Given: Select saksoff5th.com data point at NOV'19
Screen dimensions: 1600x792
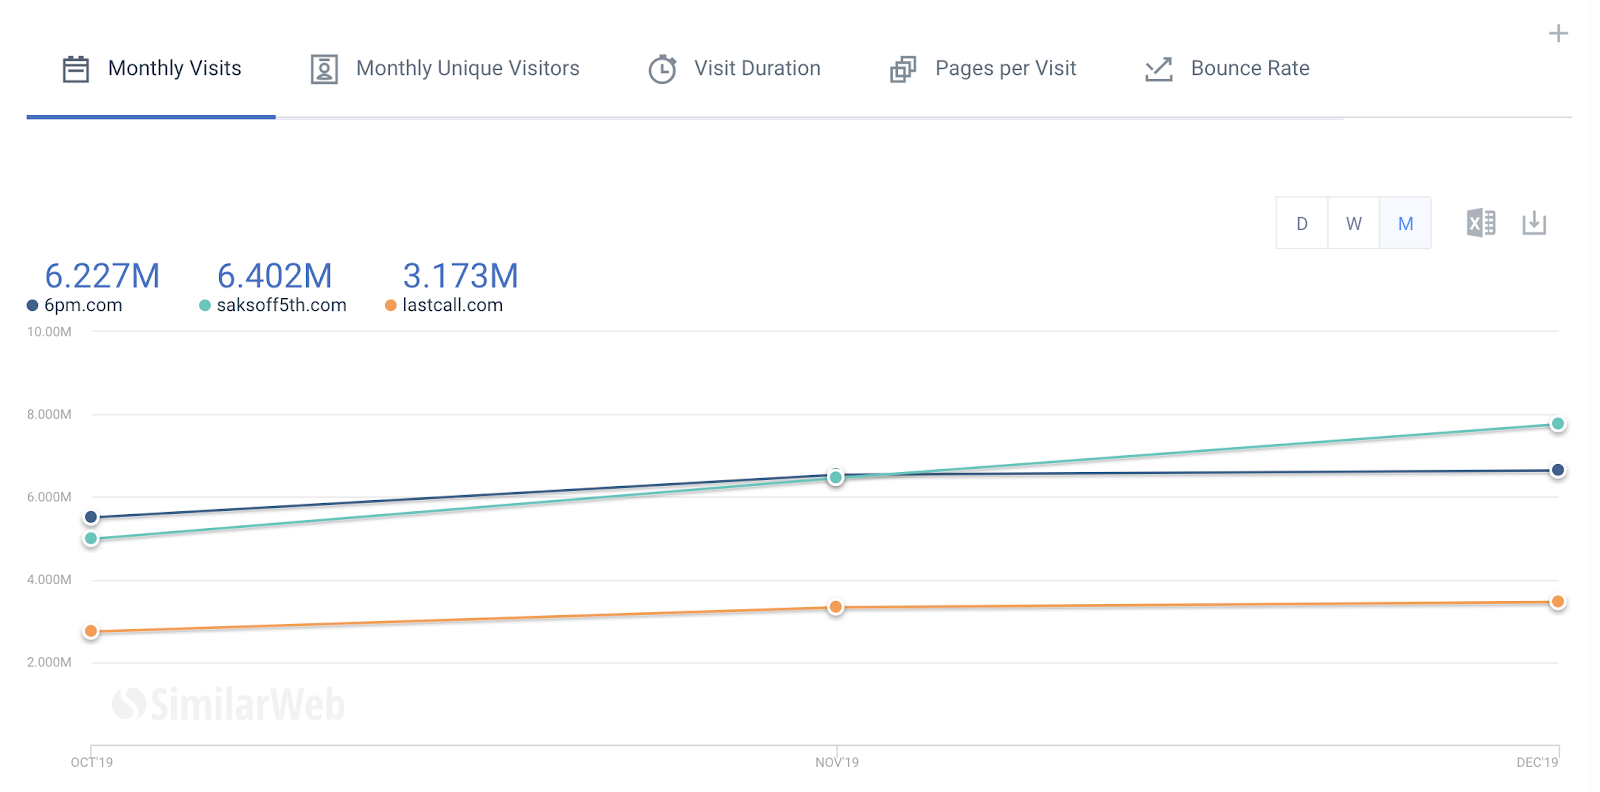Looking at the screenshot, I should [x=836, y=477].
